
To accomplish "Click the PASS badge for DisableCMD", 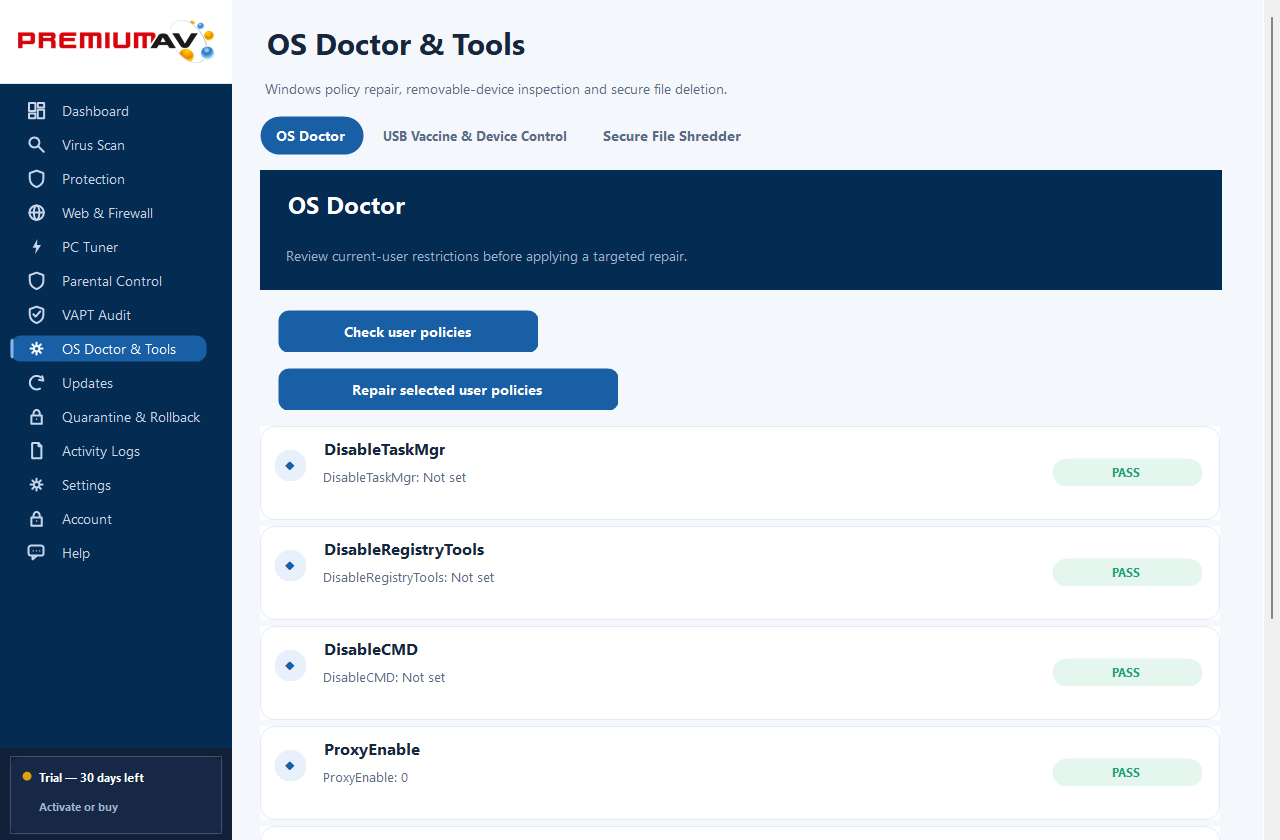I will coord(1127,673).
